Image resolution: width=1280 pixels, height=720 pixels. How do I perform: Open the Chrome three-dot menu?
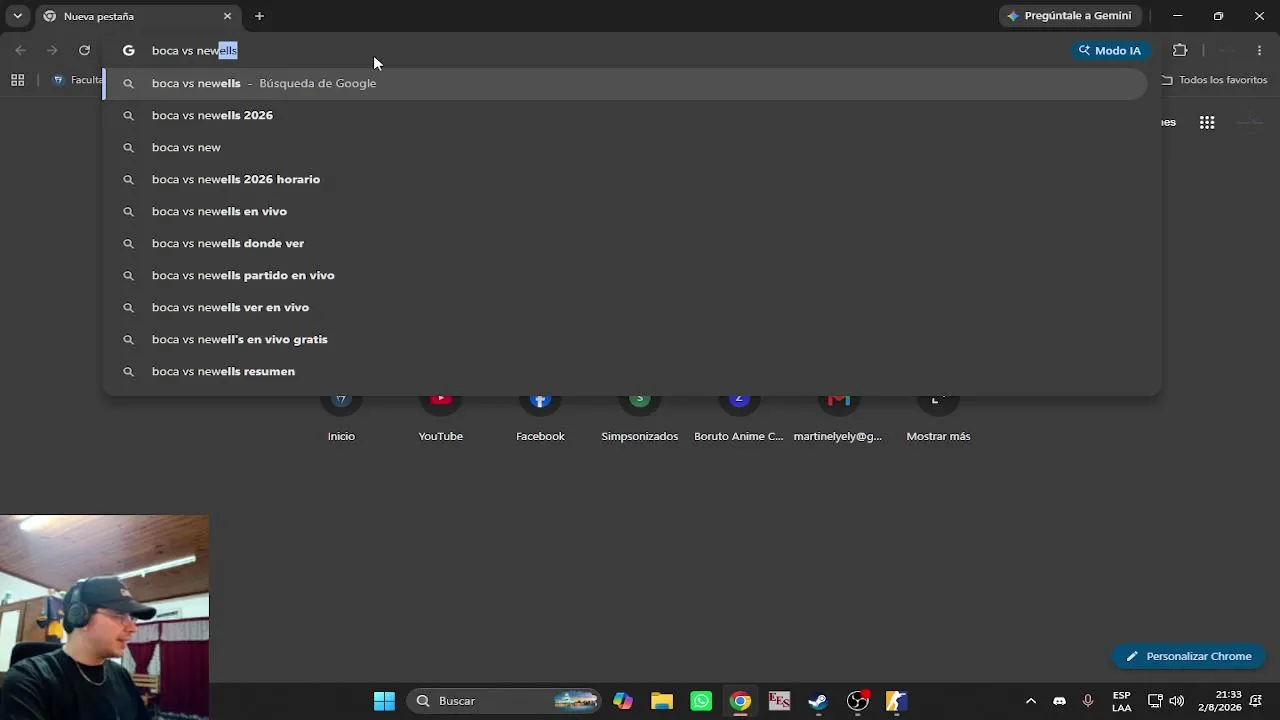click(1259, 50)
